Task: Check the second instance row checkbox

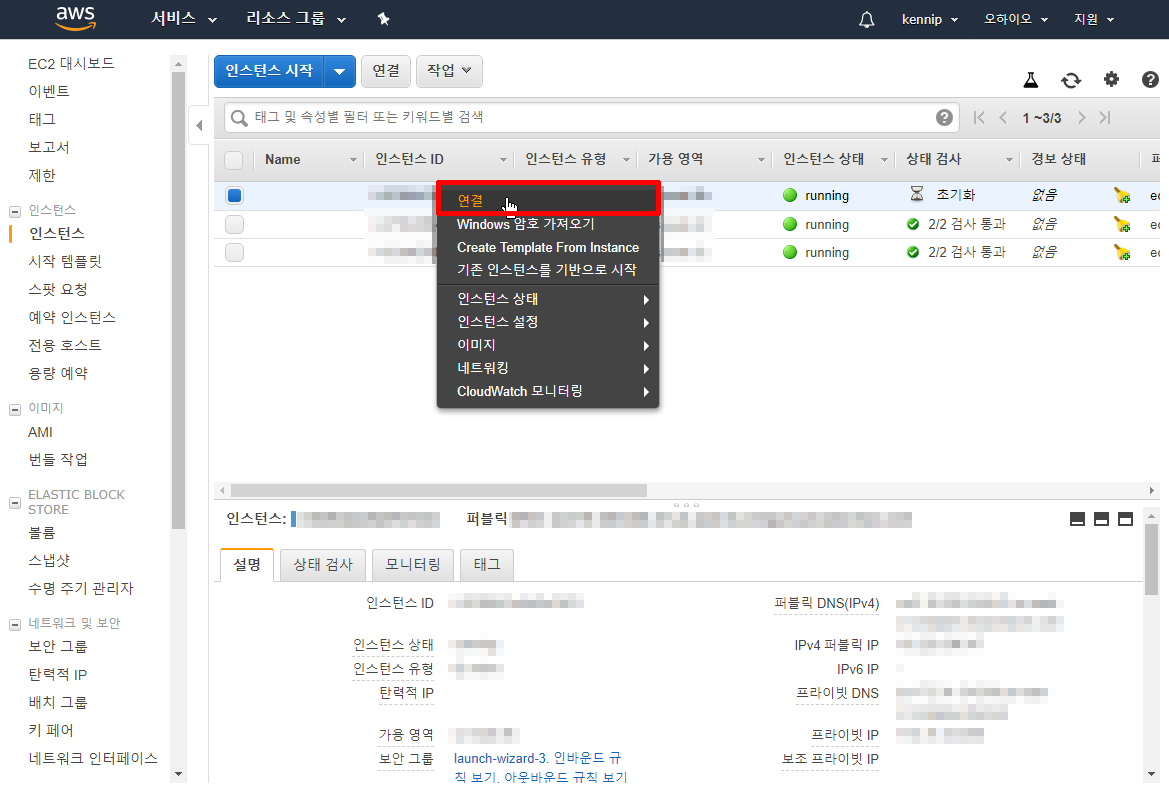Action: tap(234, 224)
